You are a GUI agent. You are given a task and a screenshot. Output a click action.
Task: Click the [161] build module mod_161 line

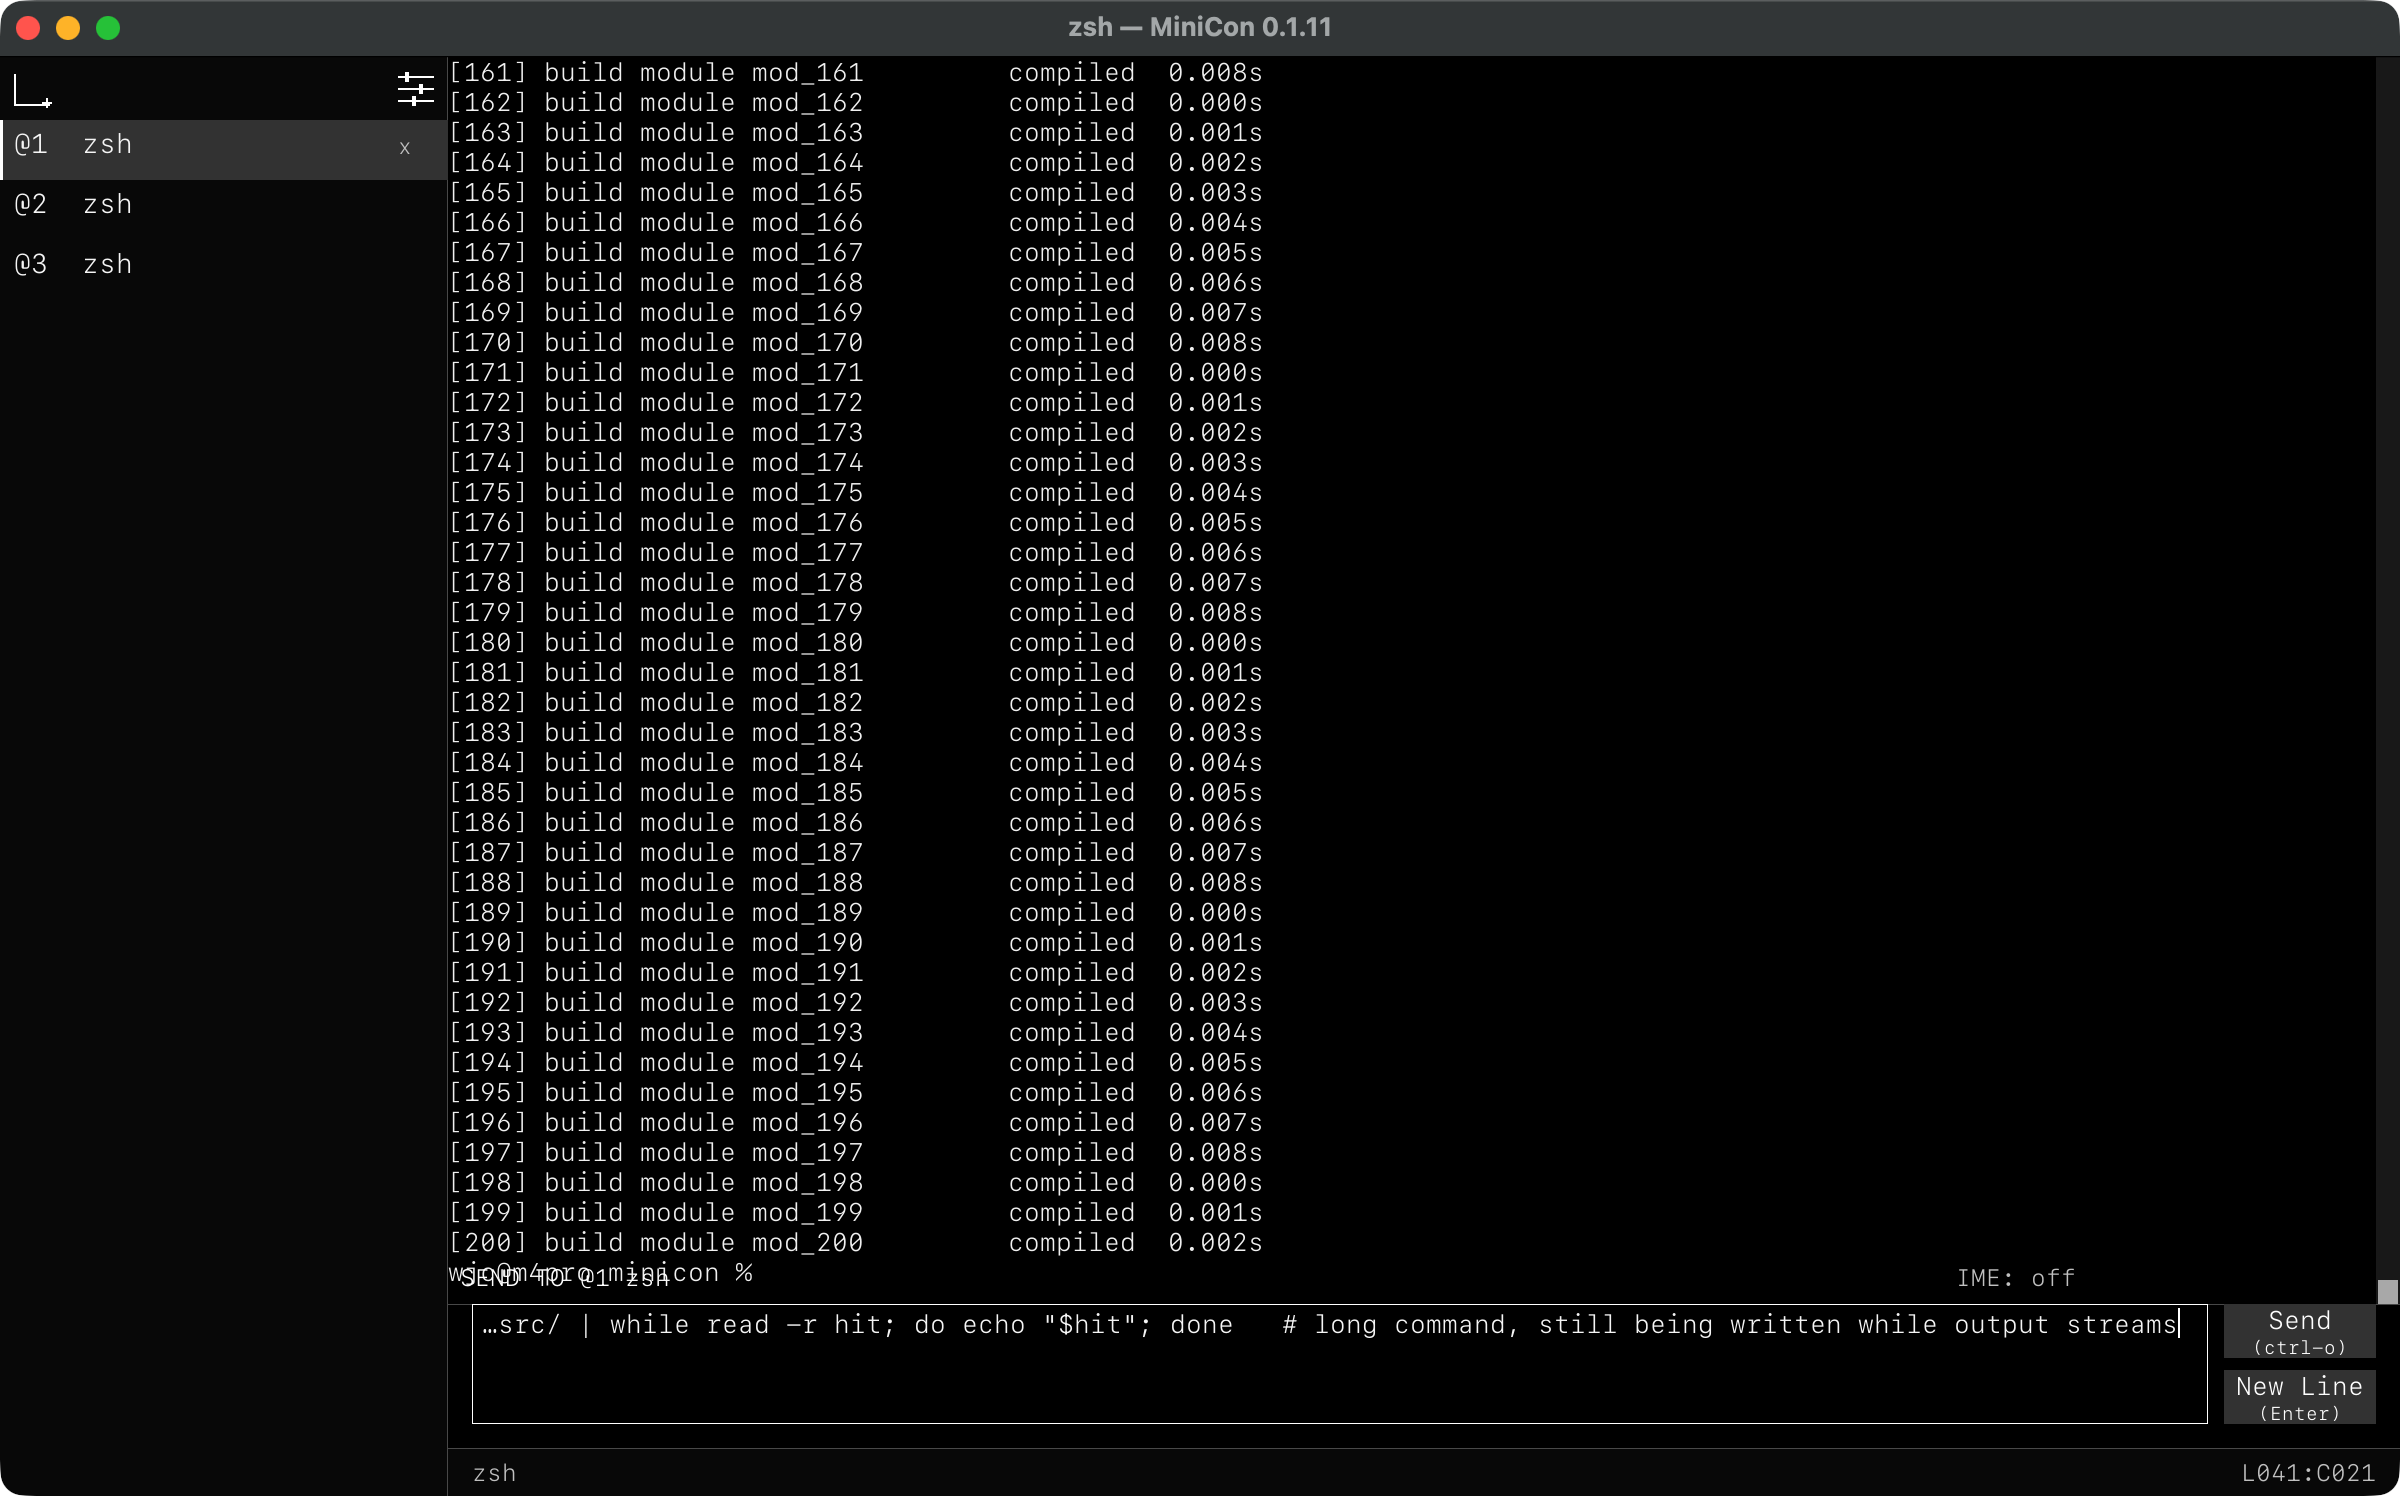tap(856, 73)
